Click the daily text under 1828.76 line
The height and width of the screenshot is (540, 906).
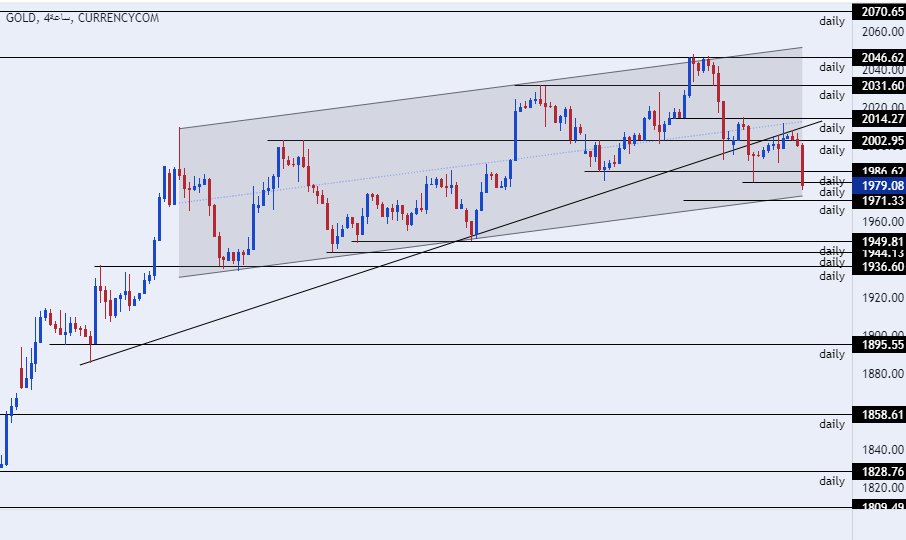(832, 481)
